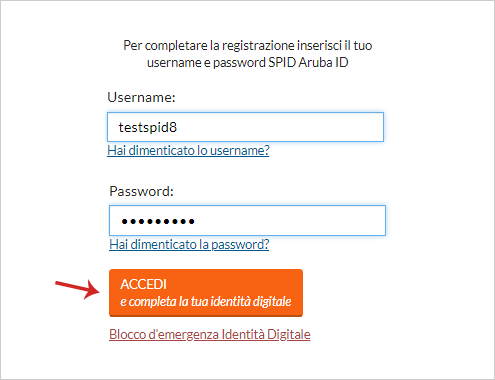
Task: Focus the Username input field
Action: (245, 127)
